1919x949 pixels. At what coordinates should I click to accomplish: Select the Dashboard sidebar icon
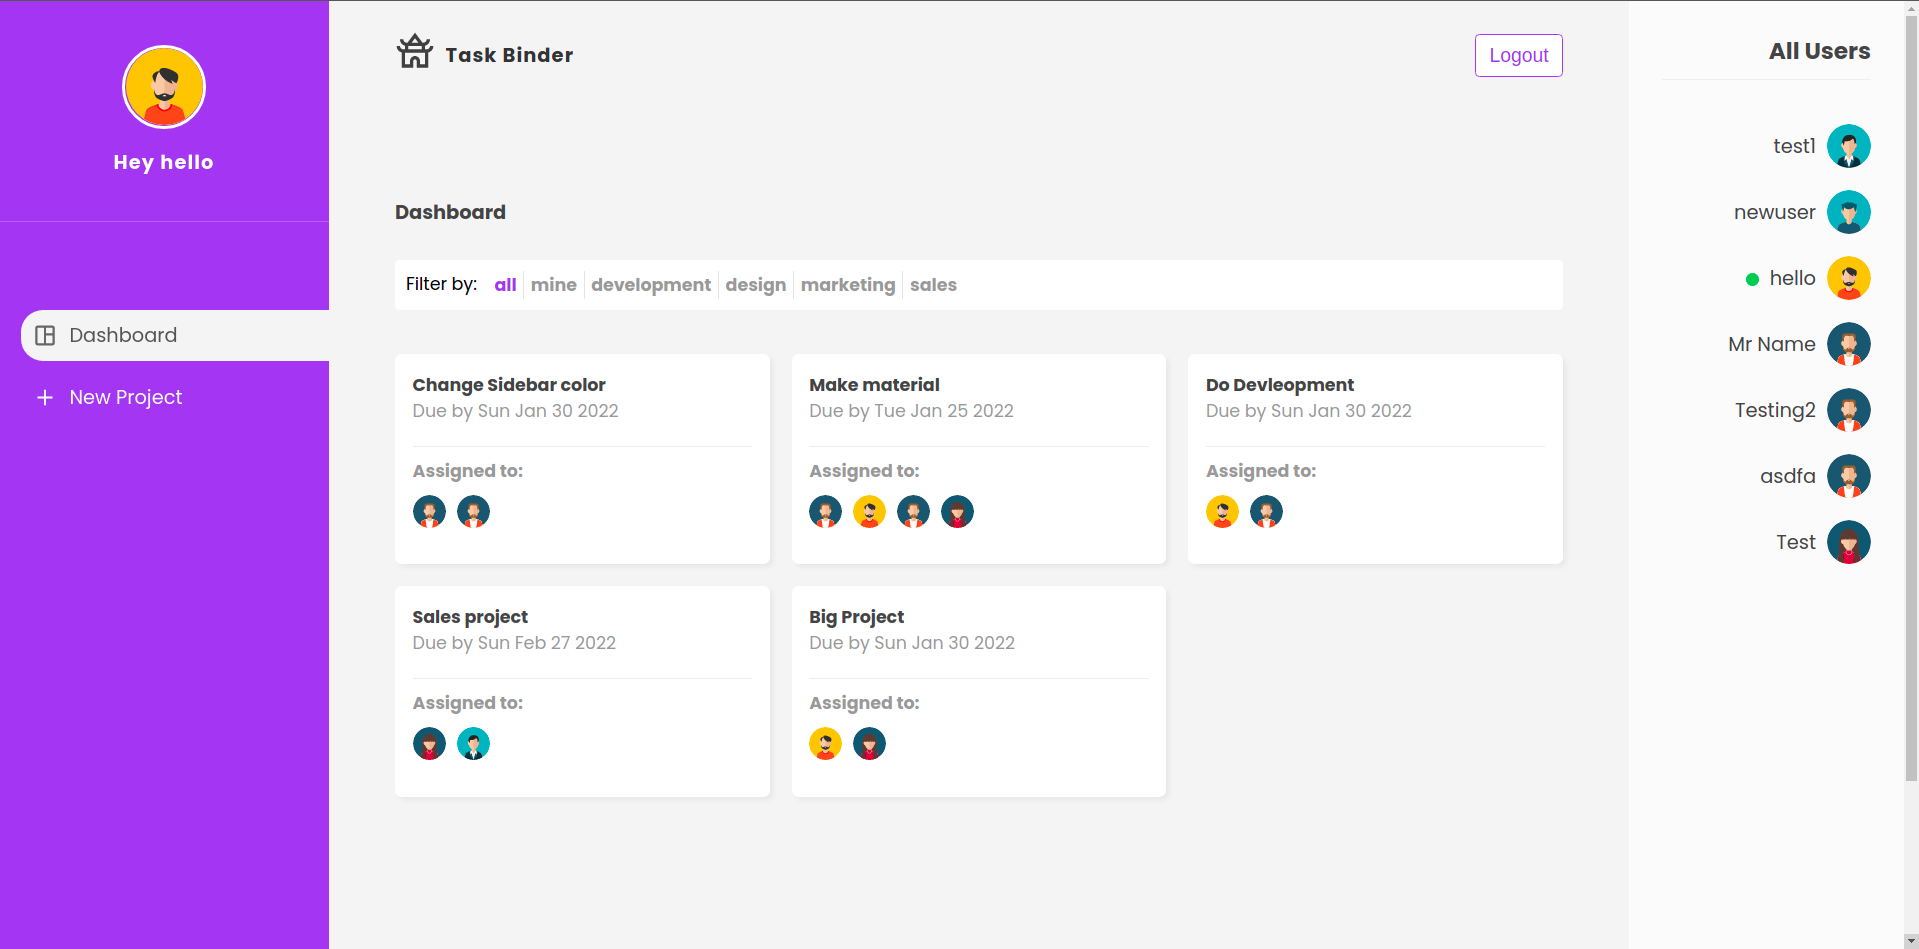45,335
